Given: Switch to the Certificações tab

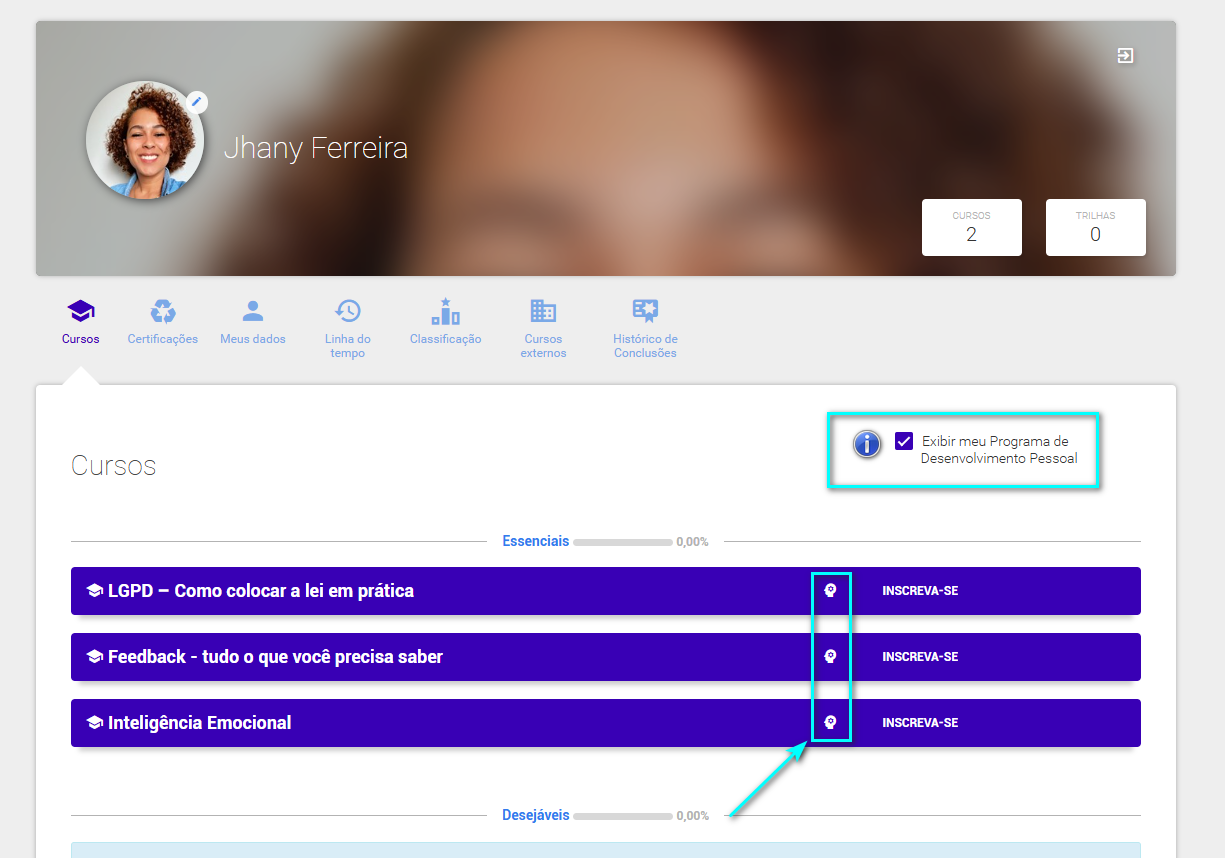Looking at the screenshot, I should click(163, 322).
